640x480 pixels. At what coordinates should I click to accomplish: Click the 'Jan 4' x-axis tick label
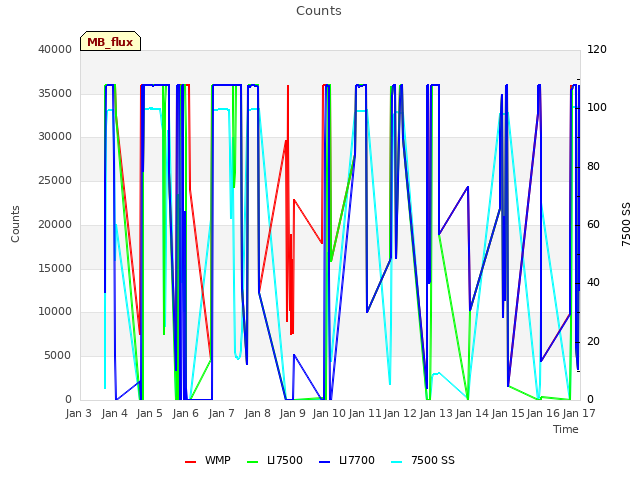(114, 413)
